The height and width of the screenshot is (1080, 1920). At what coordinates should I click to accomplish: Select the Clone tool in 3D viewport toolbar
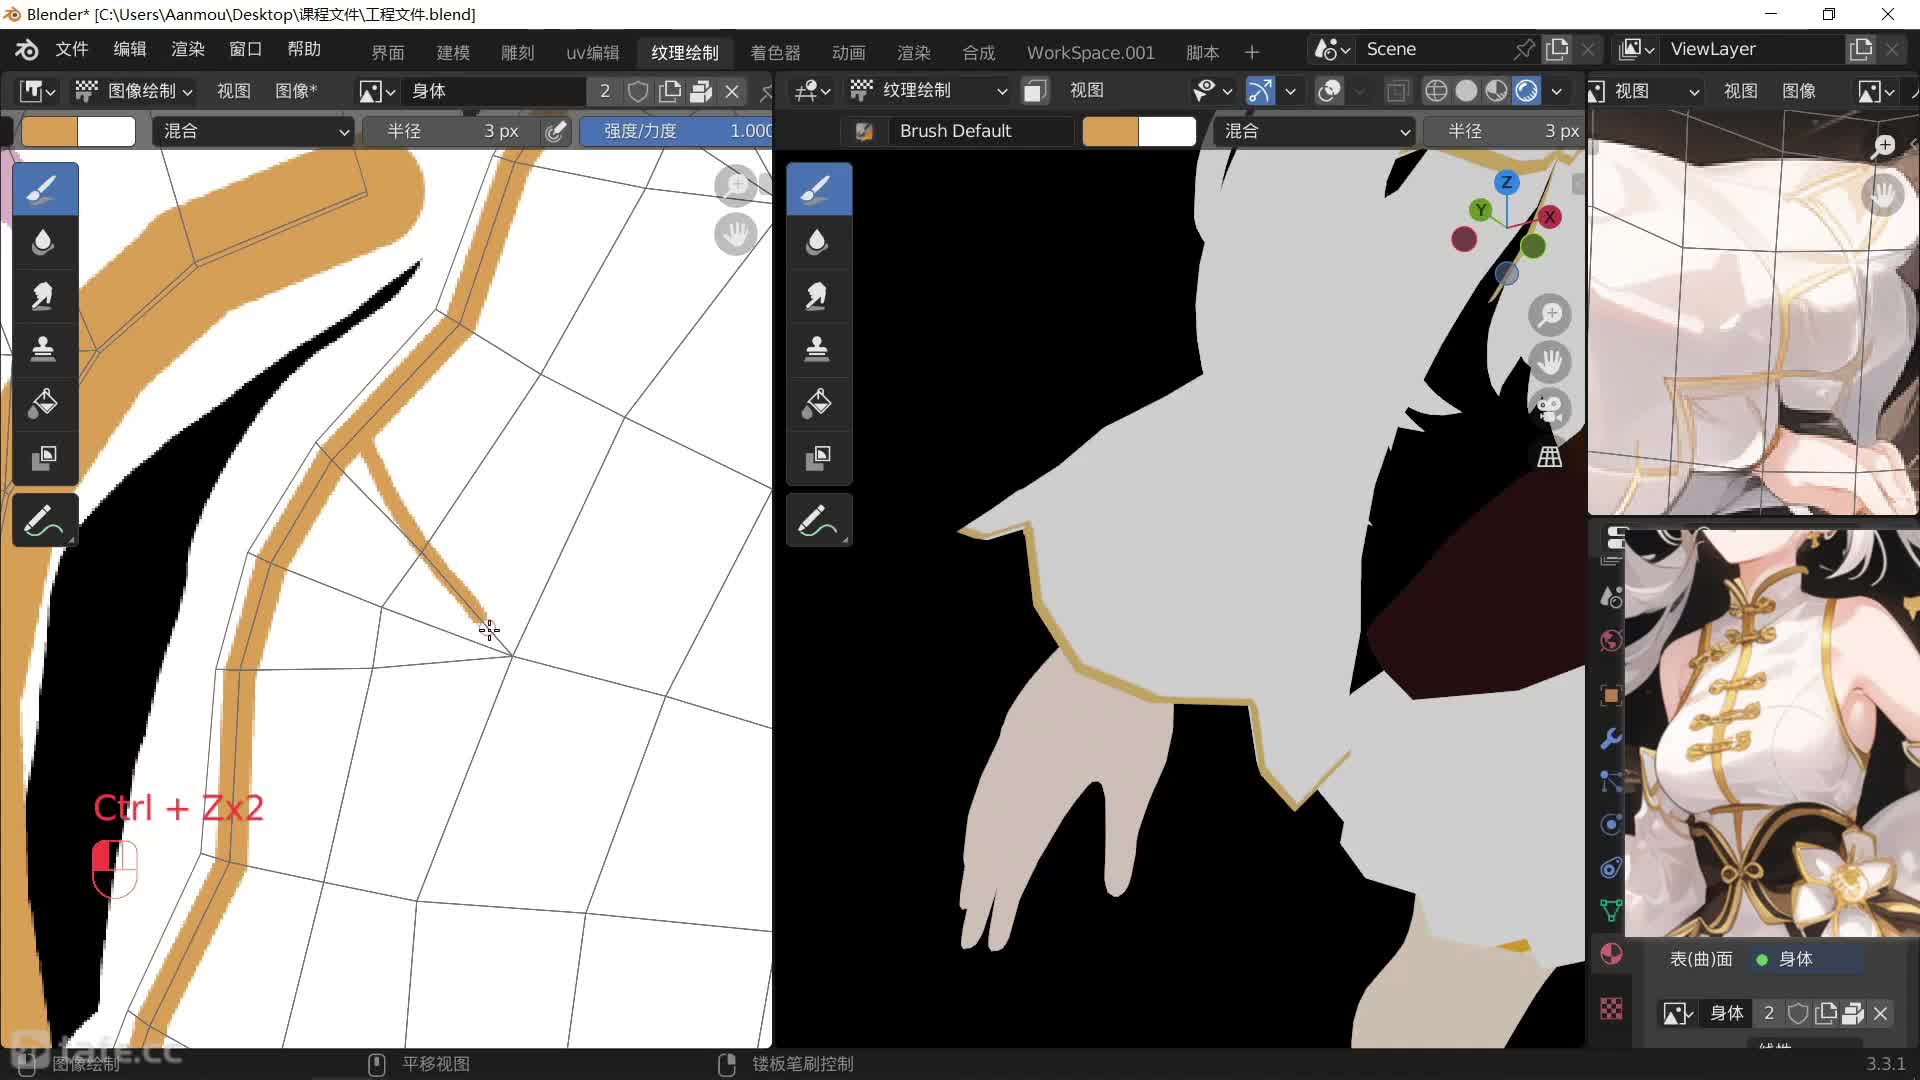[818, 349]
